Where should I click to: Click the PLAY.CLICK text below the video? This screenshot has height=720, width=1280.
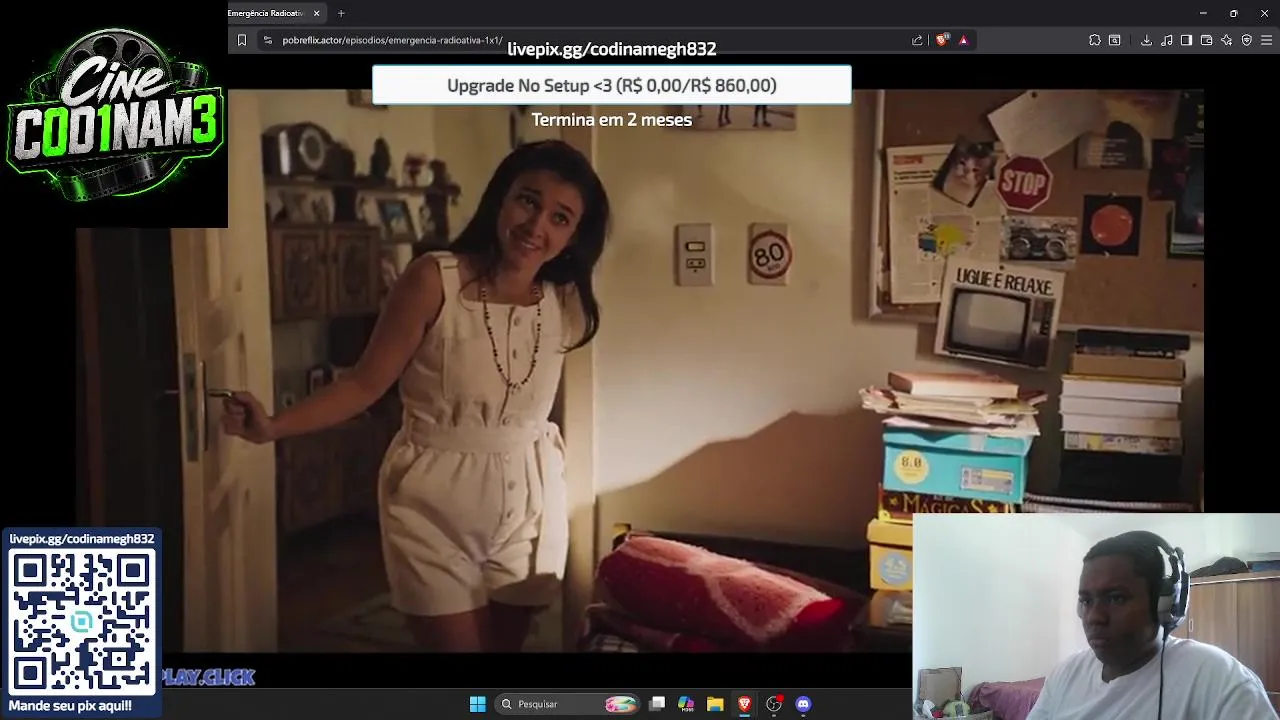pyautogui.click(x=208, y=677)
